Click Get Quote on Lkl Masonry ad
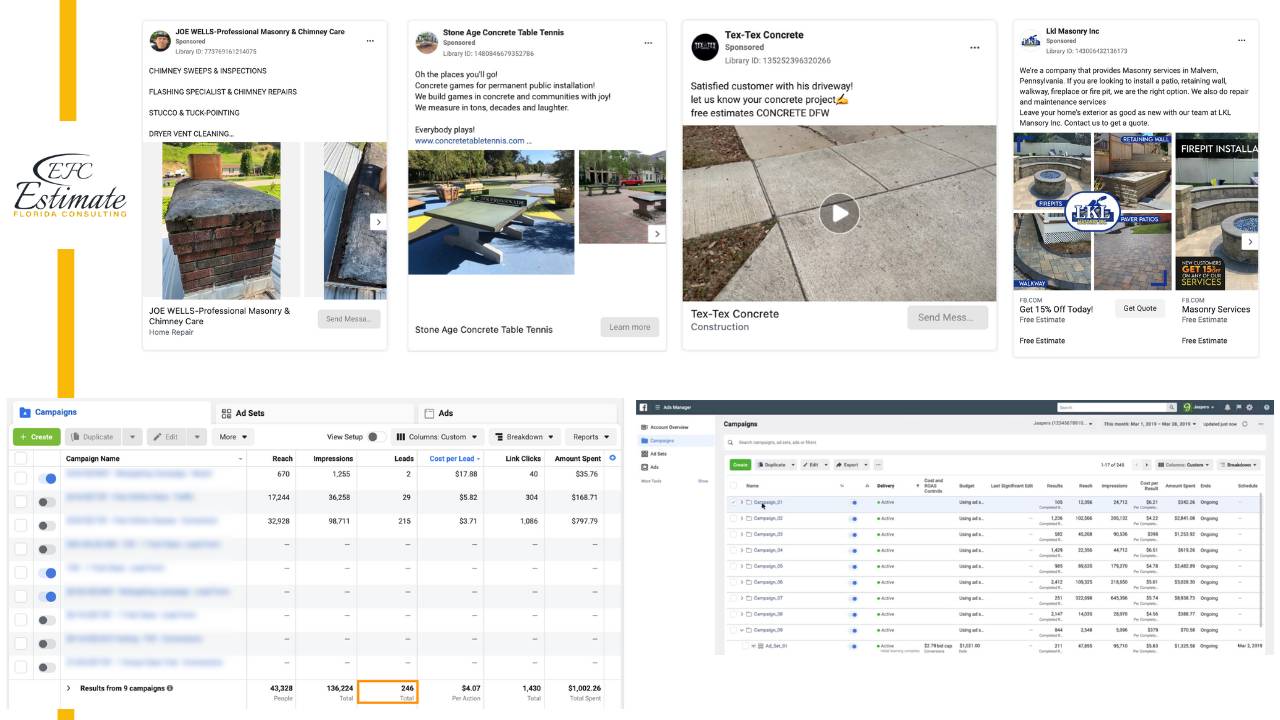The height and width of the screenshot is (720, 1280). click(x=1140, y=309)
